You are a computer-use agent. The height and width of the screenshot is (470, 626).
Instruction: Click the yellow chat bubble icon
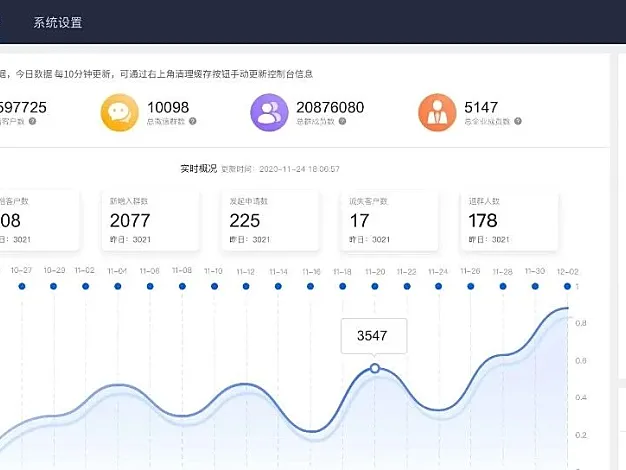[119, 113]
